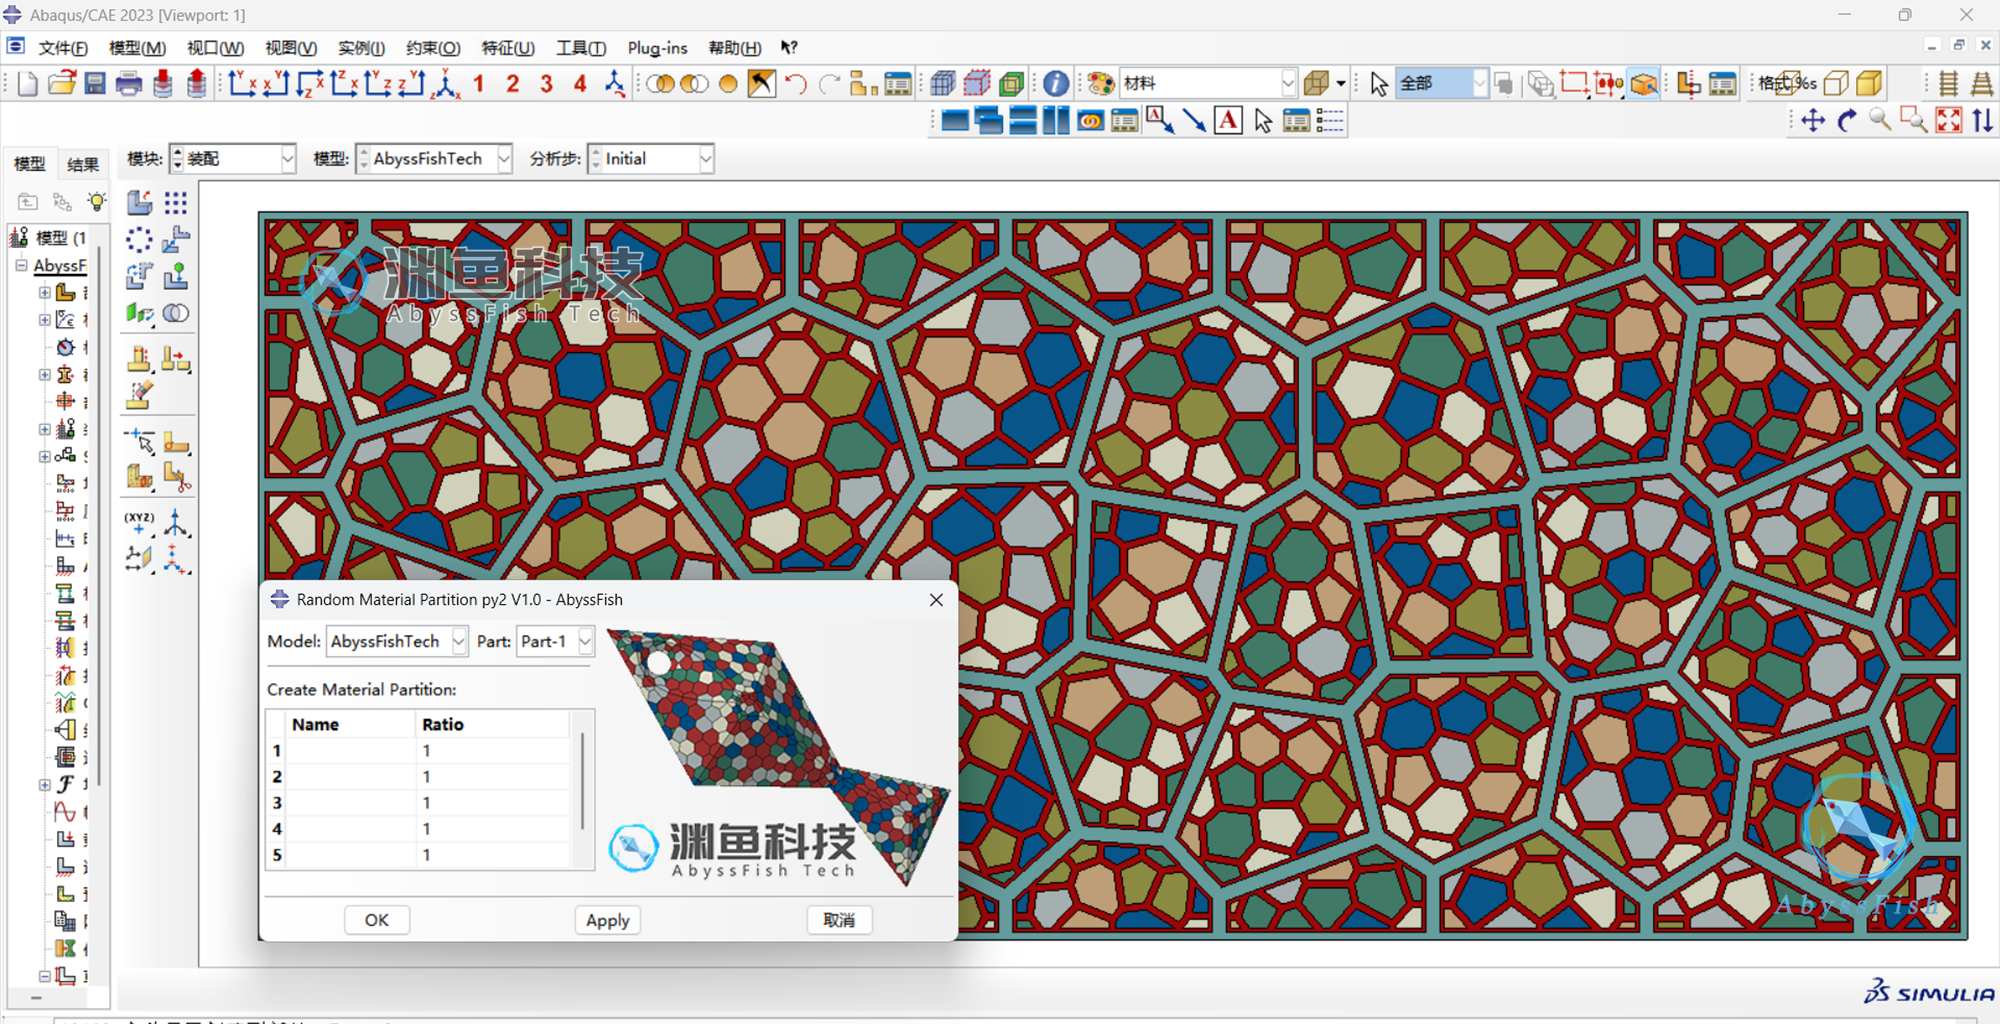
Task: Click the tree filter light bulb icon
Action: point(96,202)
